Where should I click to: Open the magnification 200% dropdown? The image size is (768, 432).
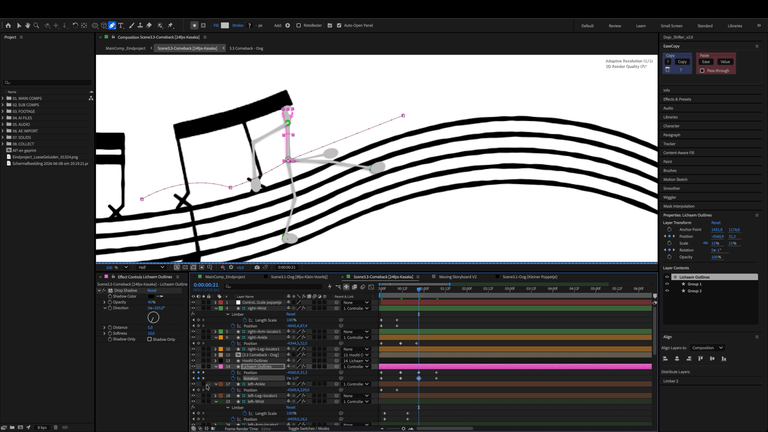116,267
